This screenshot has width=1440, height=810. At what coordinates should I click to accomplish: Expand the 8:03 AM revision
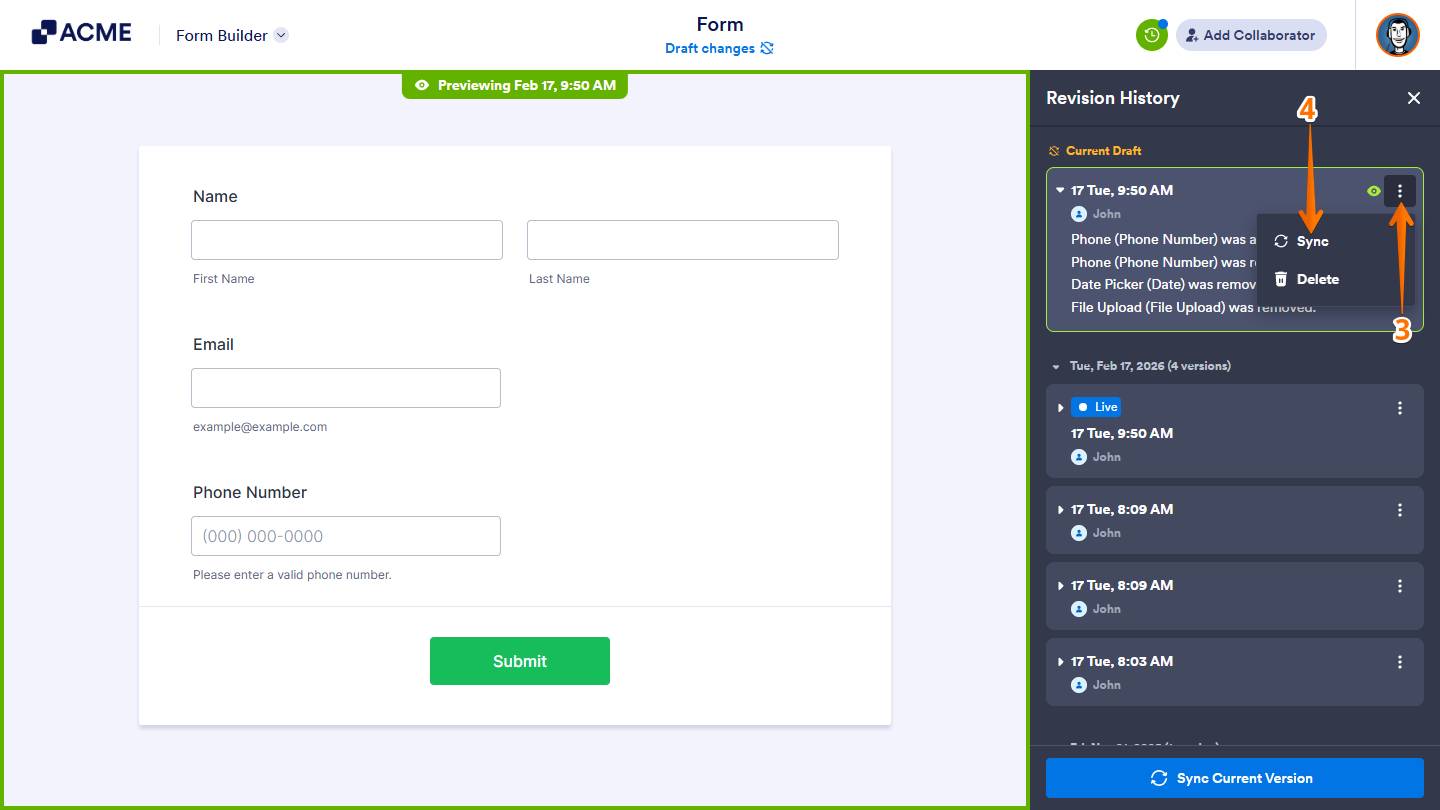click(1061, 662)
